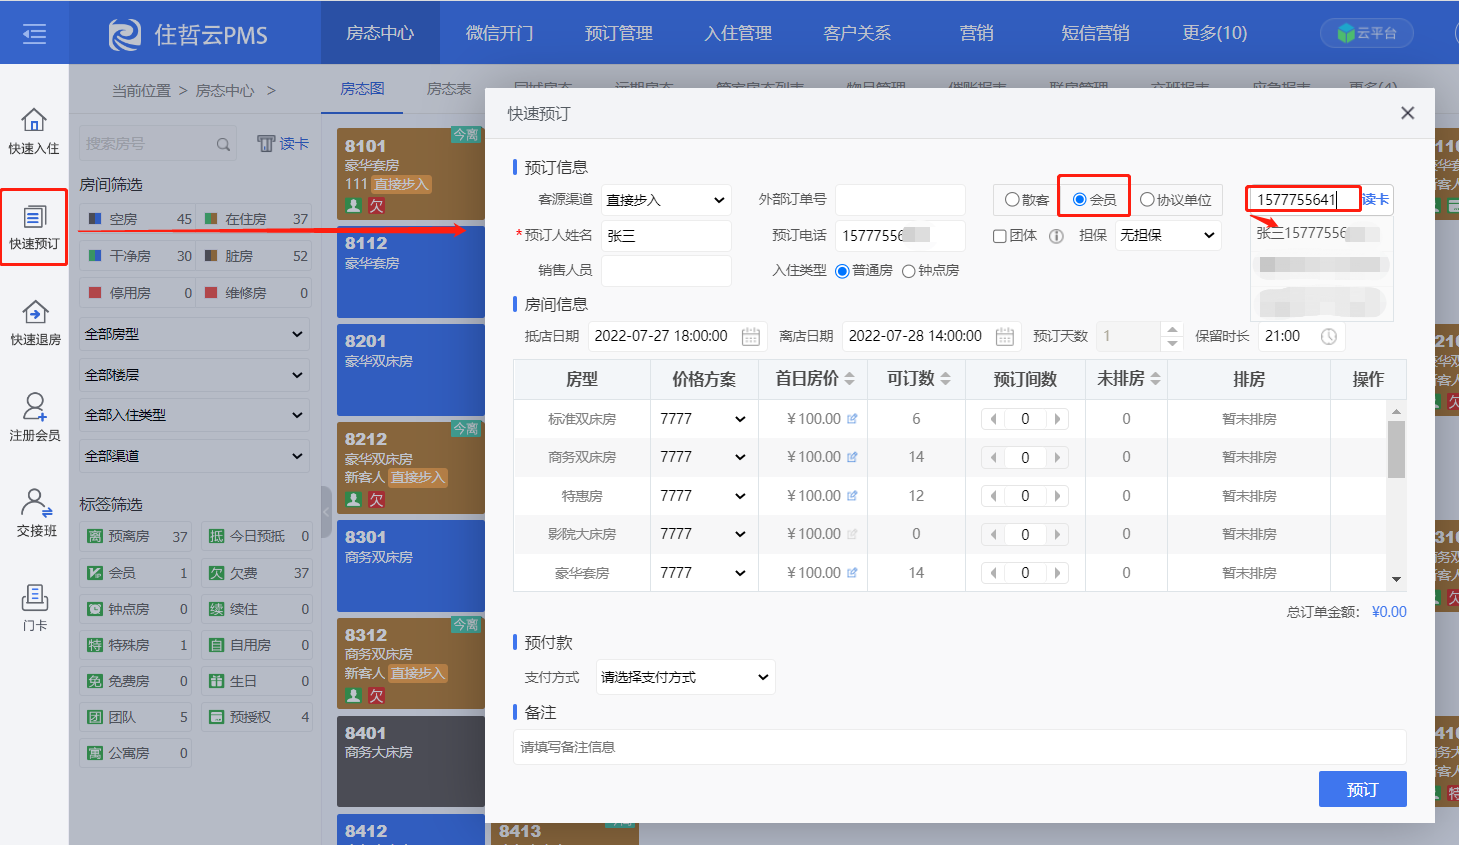The height and width of the screenshot is (845, 1459).
Task: Sort by 未排房 column arrows
Action: 1155,379
